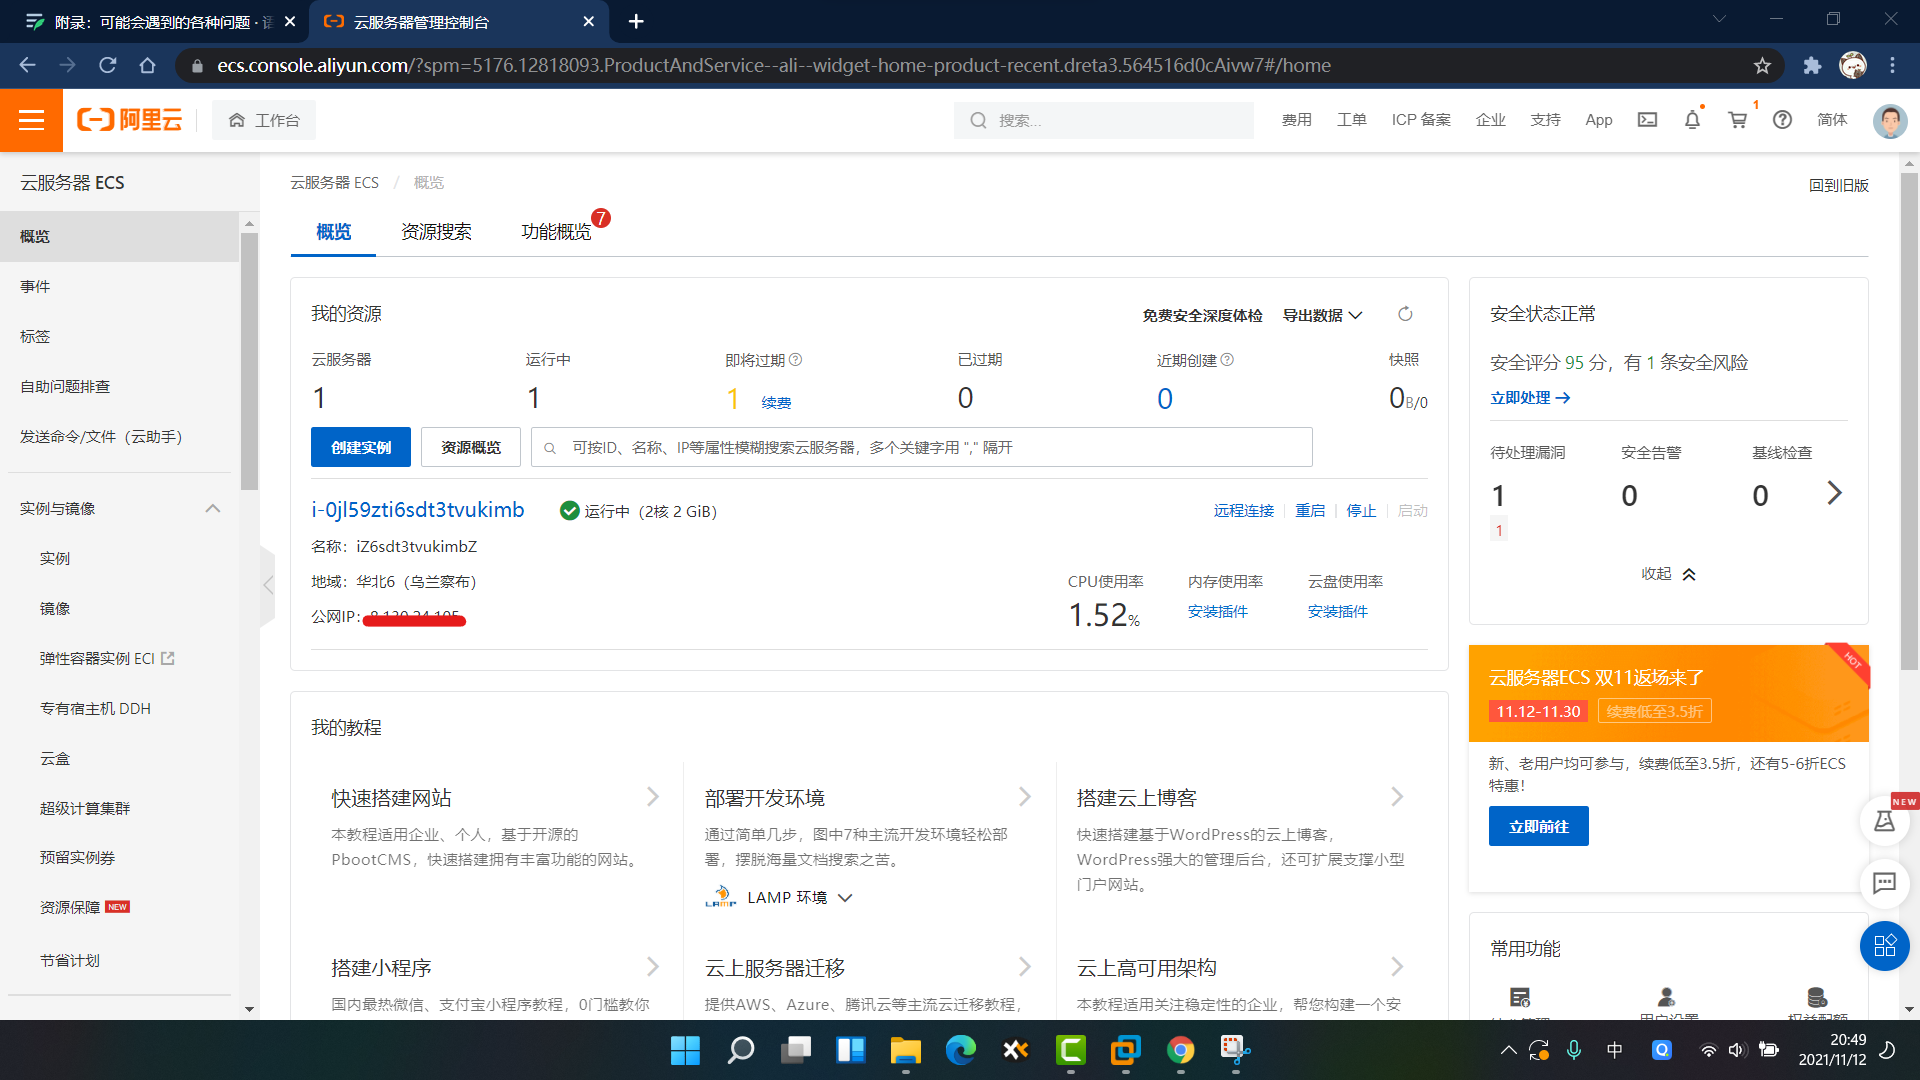Open Microsoft Edge from taskbar
Screen dimensions: 1920x1080
coord(960,1050)
